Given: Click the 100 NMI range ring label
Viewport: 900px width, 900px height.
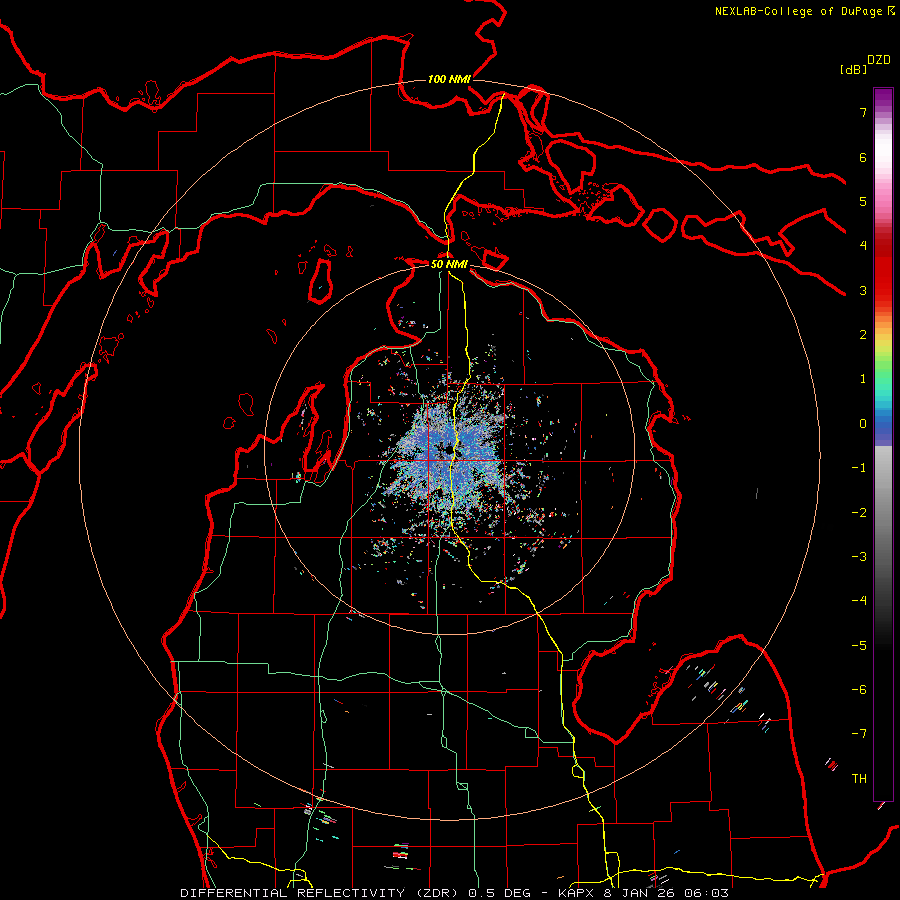Looking at the screenshot, I should 449,79.
